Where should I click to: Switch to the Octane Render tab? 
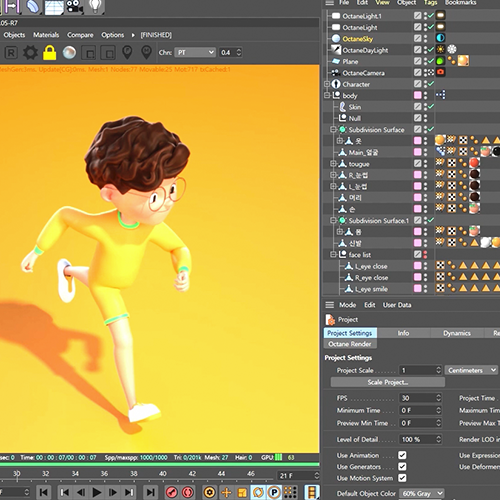tap(350, 344)
